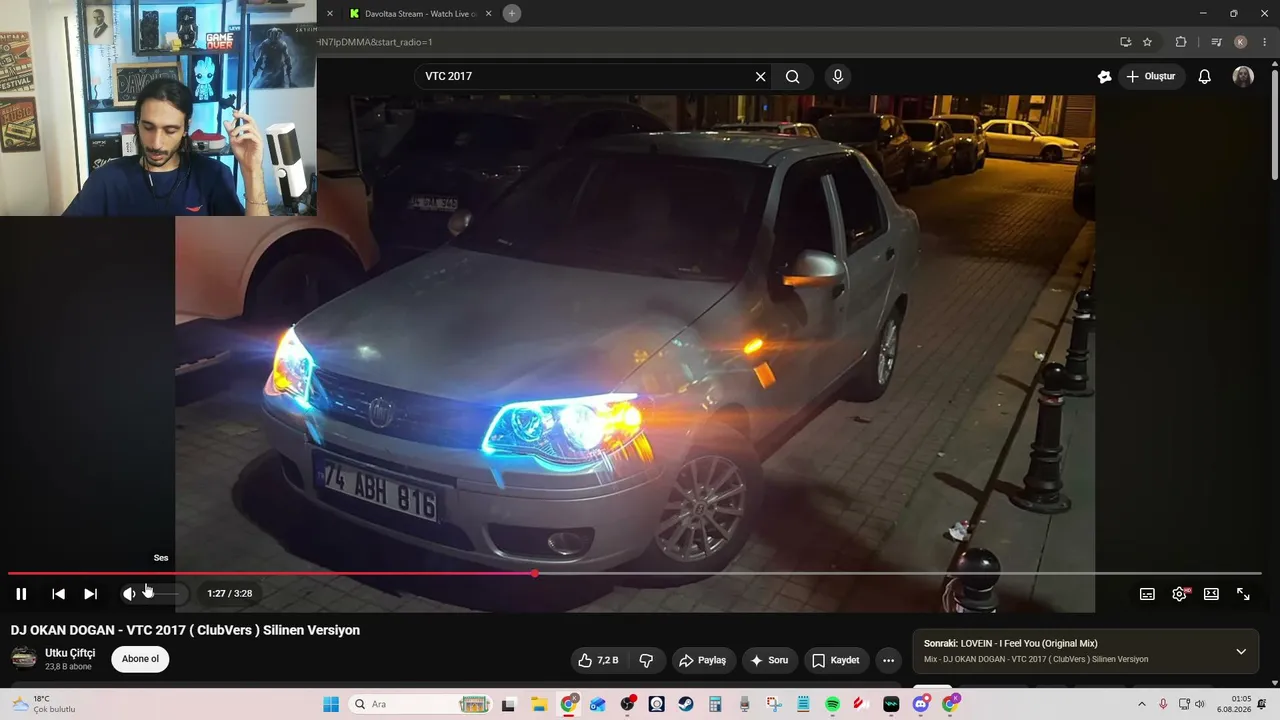
Task: Click the taskbar Ara search box
Action: point(421,704)
